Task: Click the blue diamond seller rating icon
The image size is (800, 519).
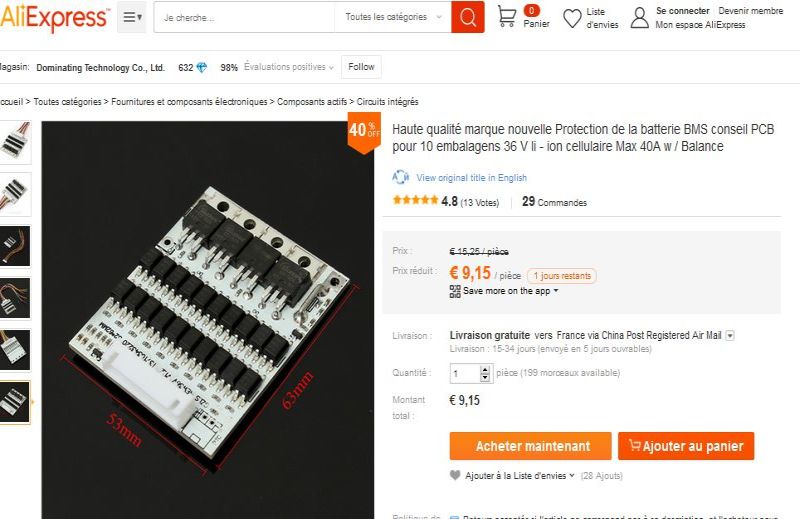Action: click(x=202, y=67)
